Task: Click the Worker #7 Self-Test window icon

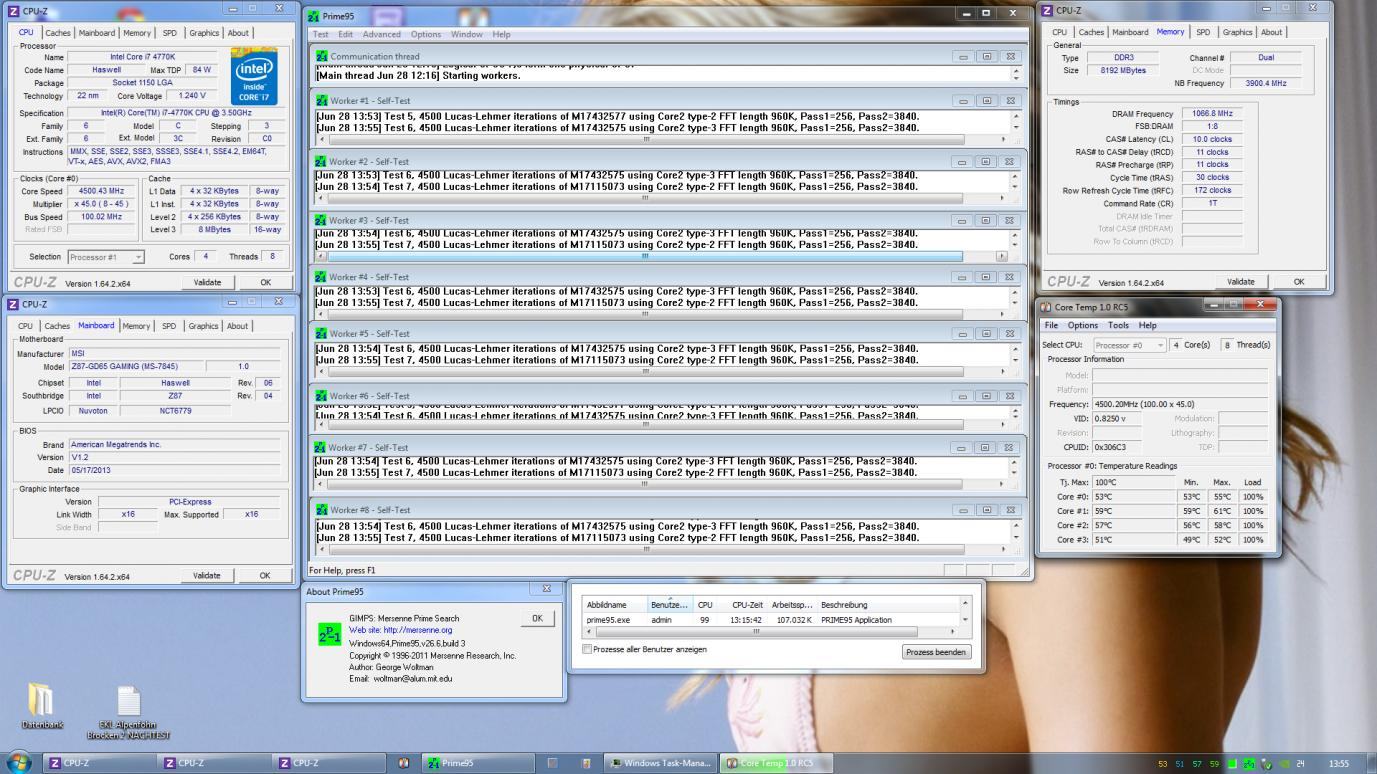Action: [321, 448]
